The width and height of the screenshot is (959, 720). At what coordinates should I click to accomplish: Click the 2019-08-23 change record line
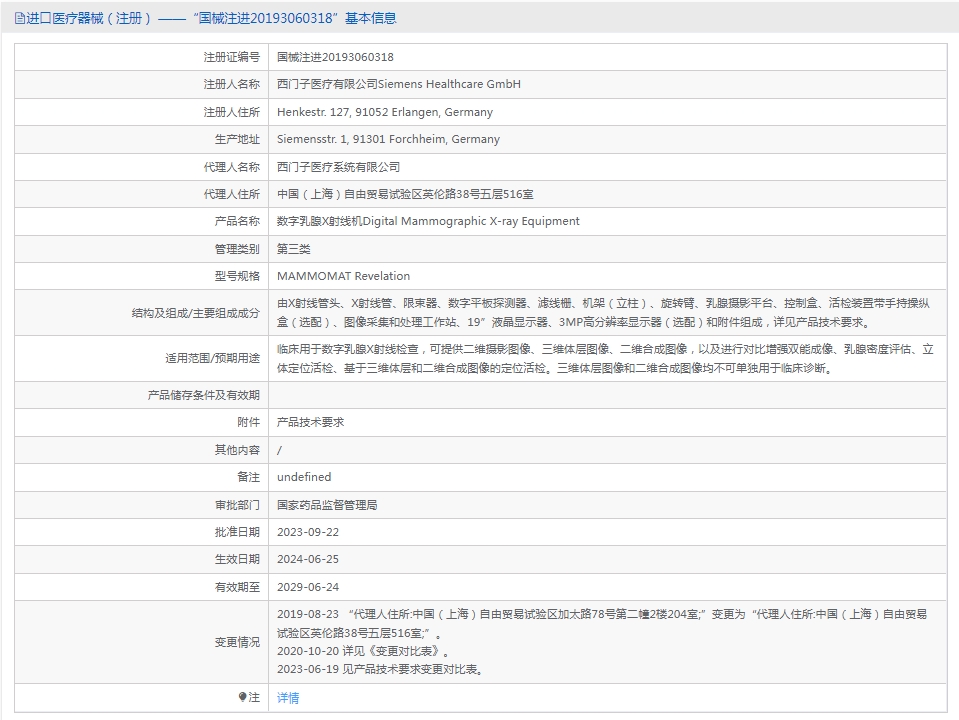coord(602,623)
